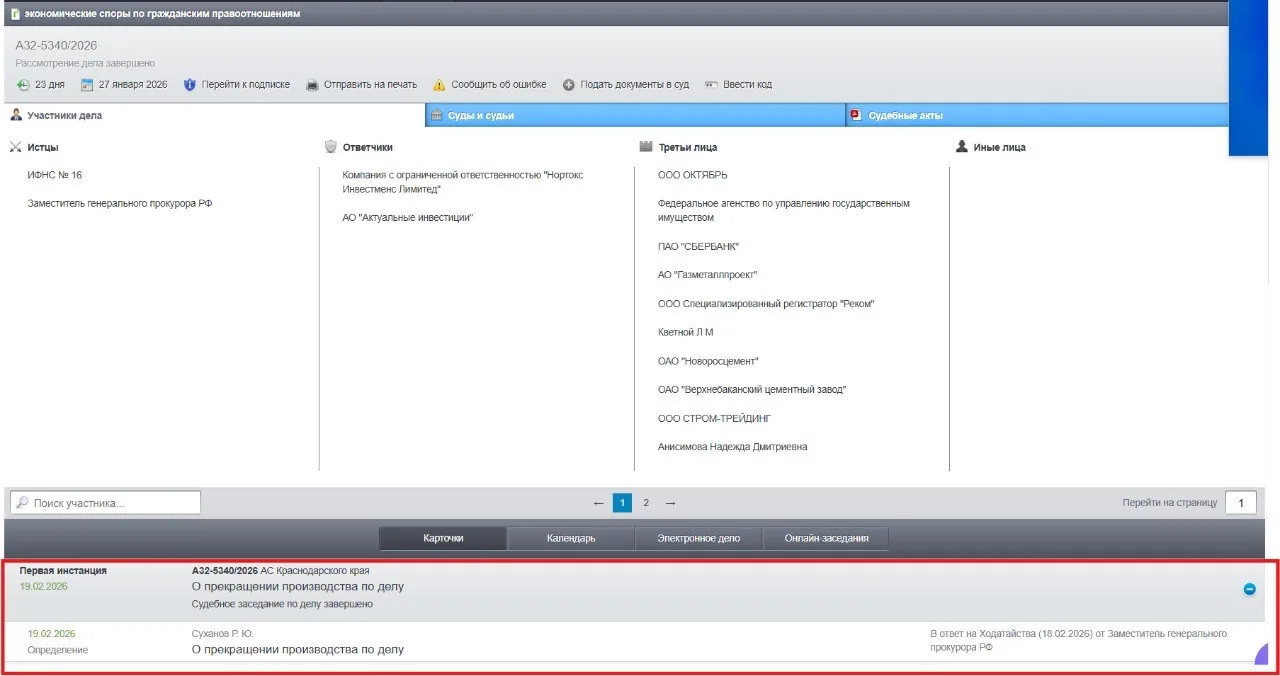This screenshot has width=1280, height=676.
Task: Click the printer icon to print
Action: pos(312,85)
